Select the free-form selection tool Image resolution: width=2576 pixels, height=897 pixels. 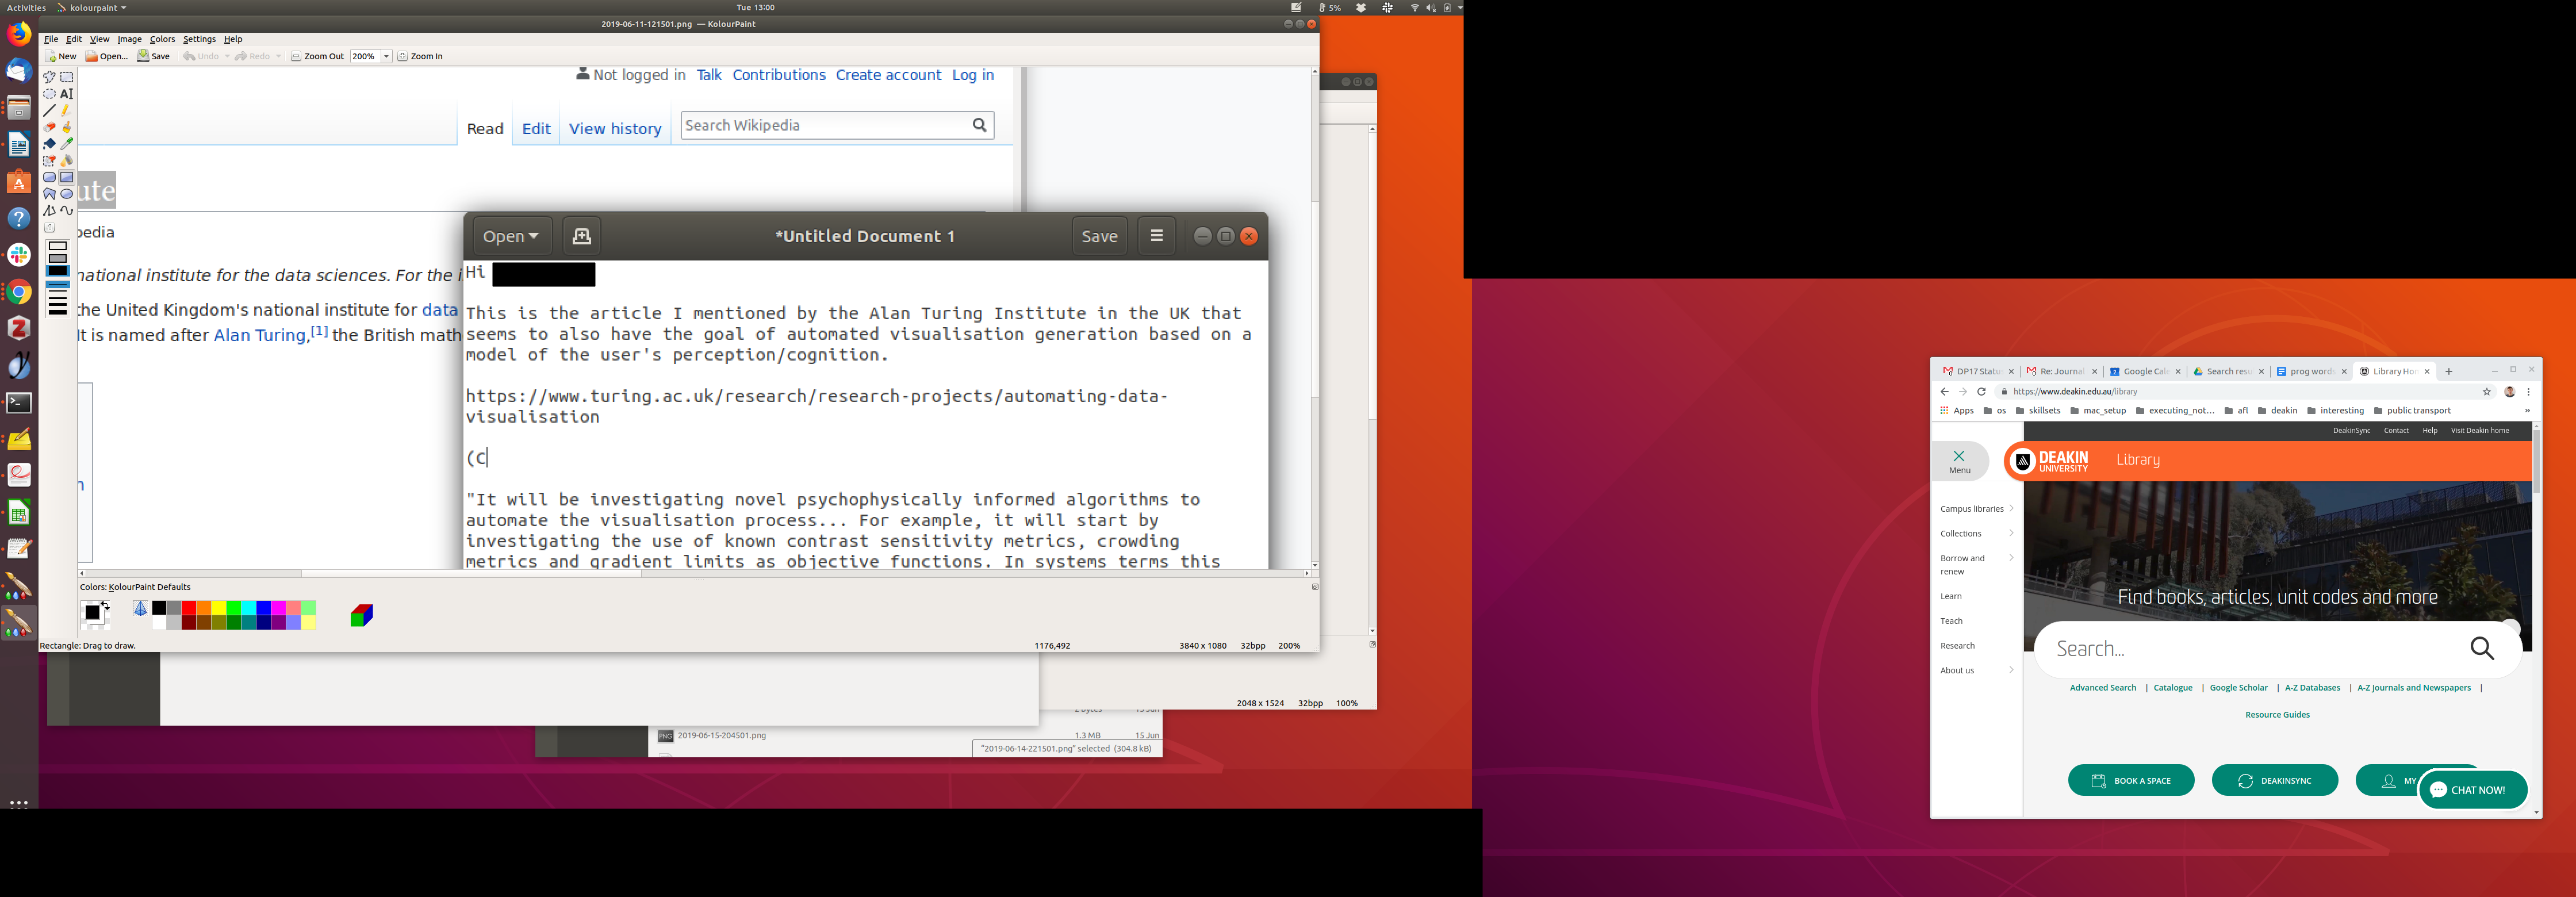pos(49,77)
